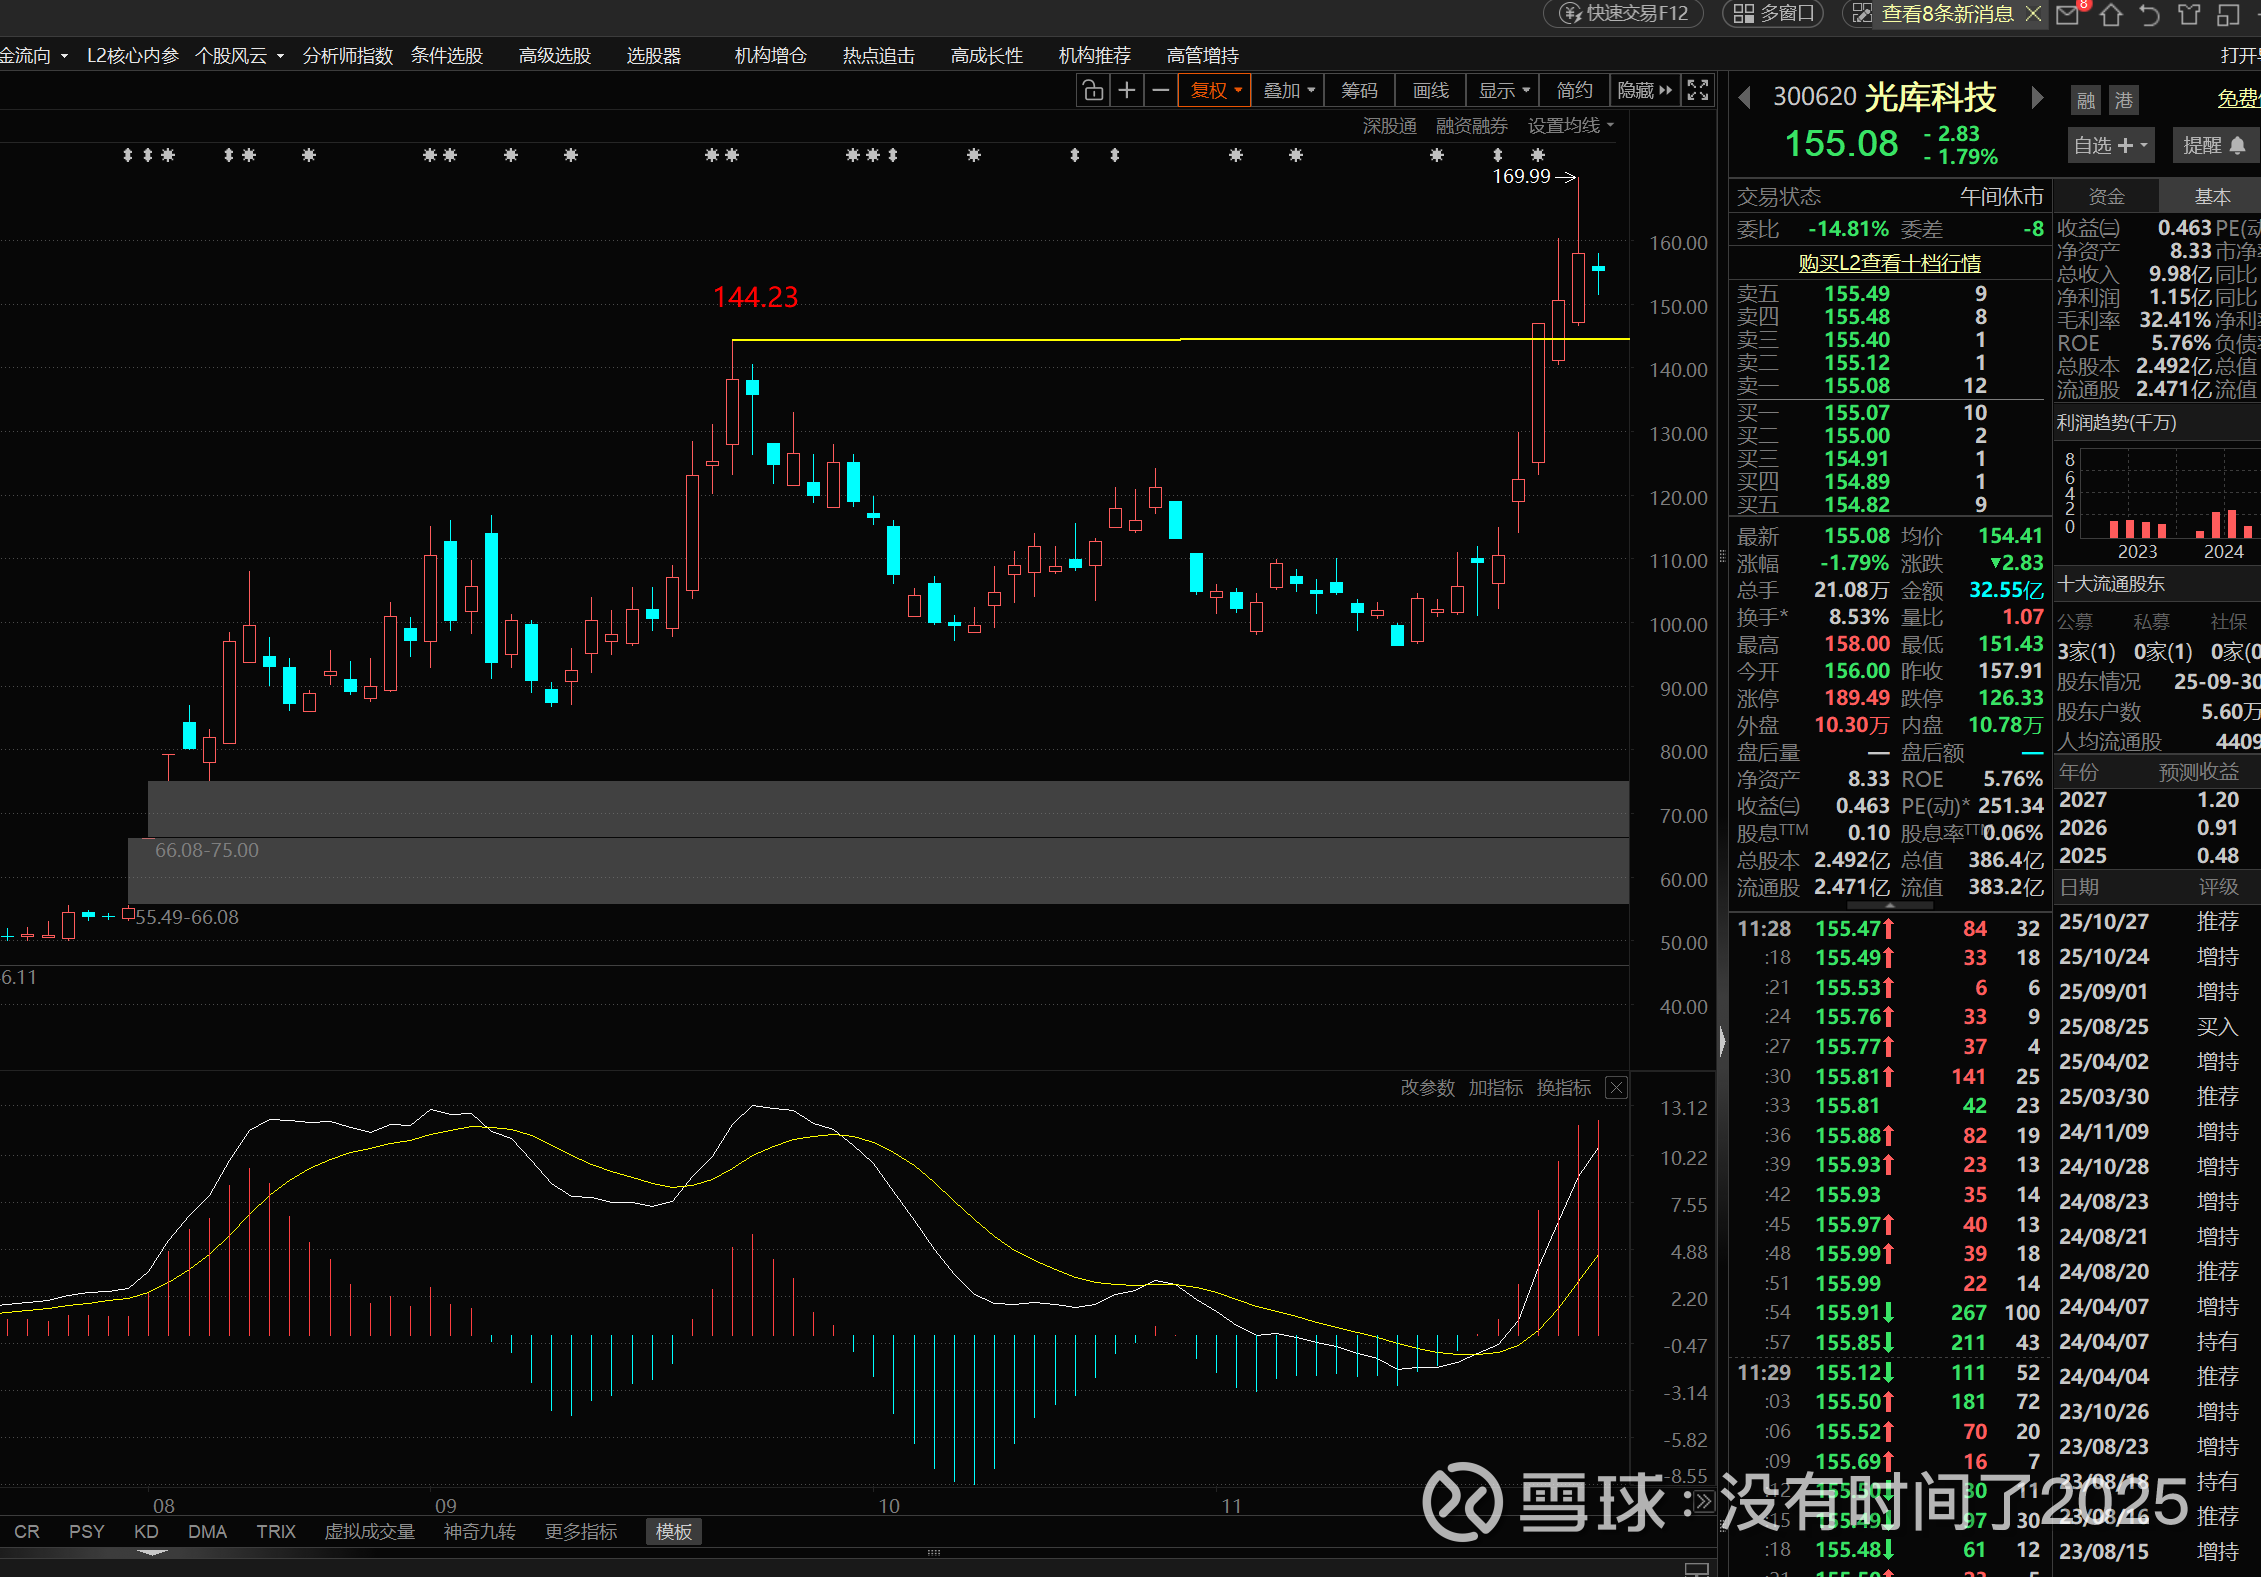Image resolution: width=2261 pixels, height=1577 pixels.
Task: Click the 提醒 alert button
Action: point(2213,146)
